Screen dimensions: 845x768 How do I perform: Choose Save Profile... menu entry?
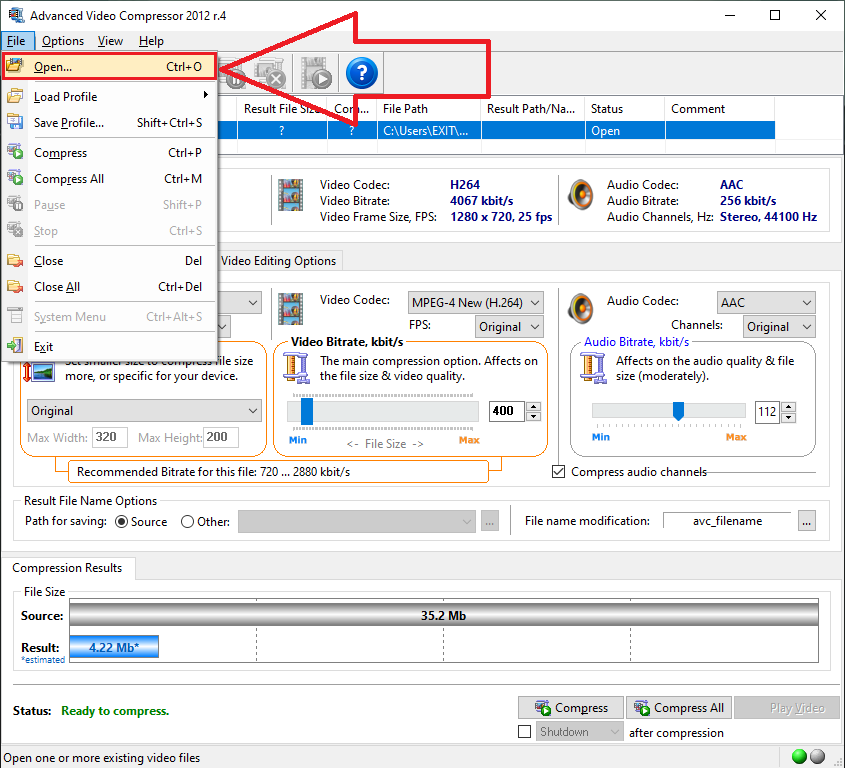coord(109,122)
